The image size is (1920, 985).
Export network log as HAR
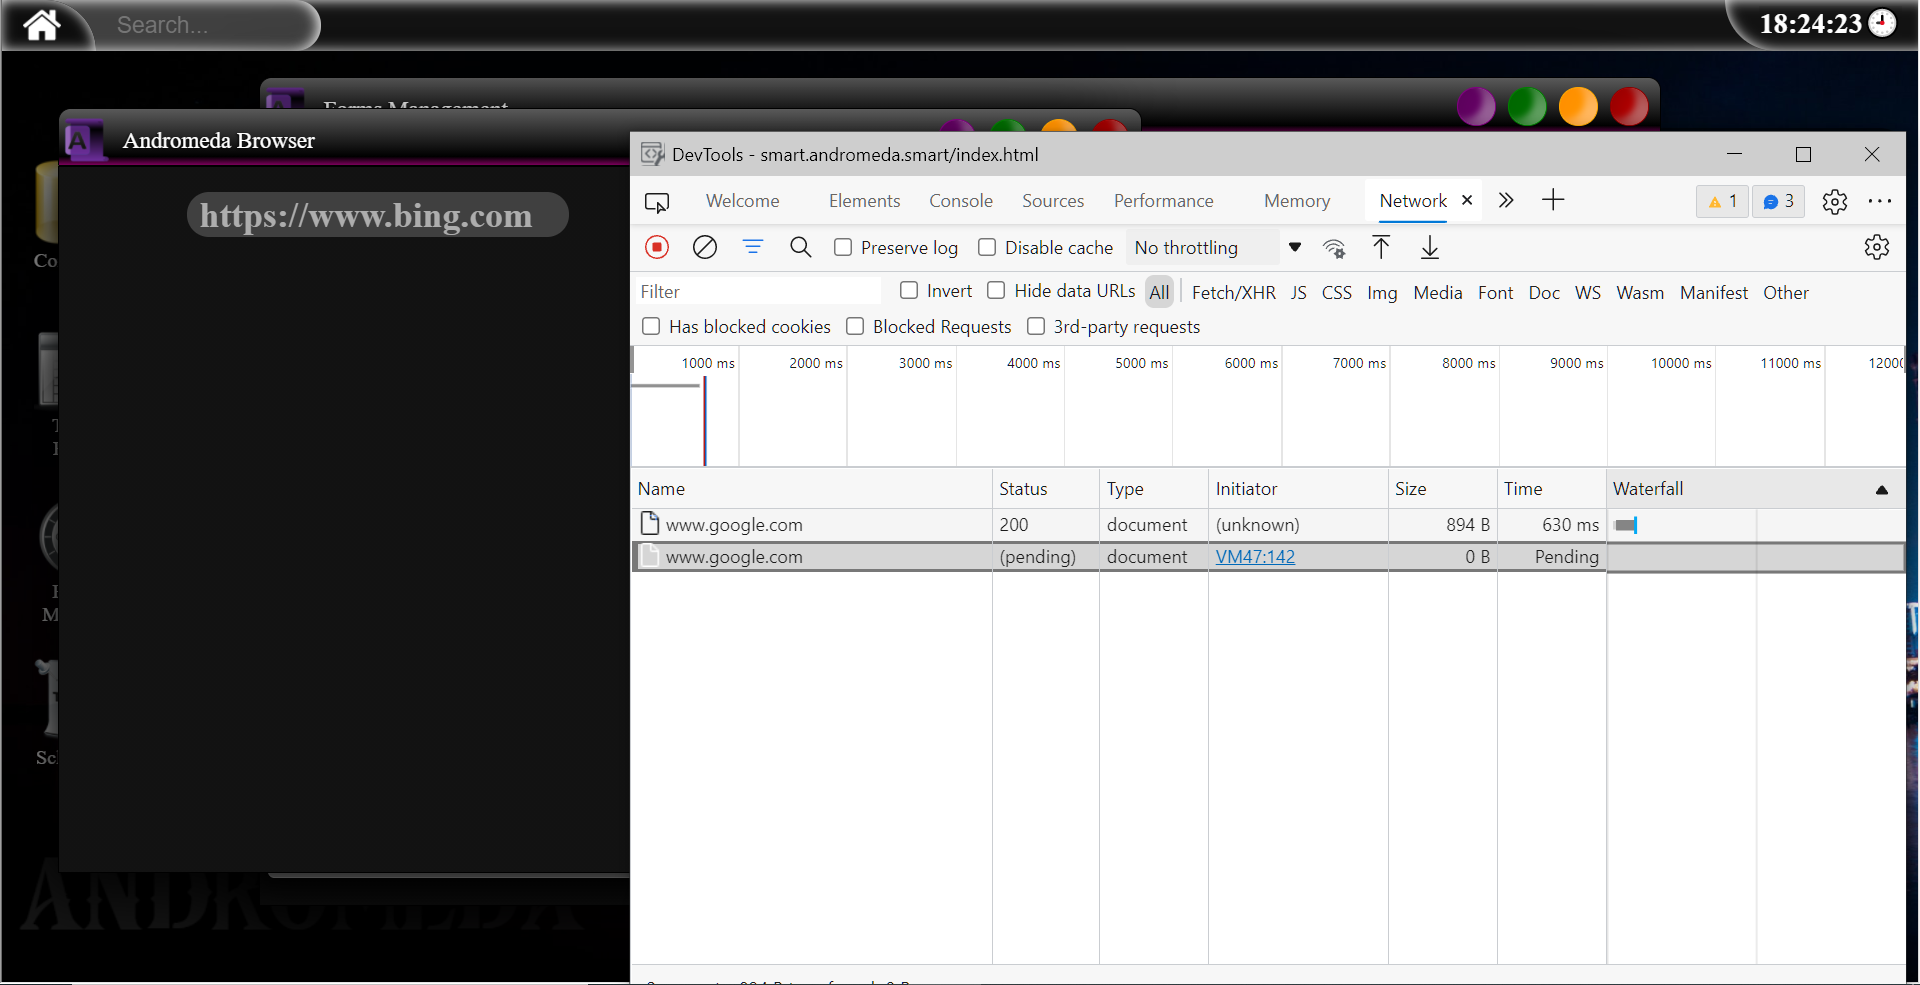(x=1429, y=247)
